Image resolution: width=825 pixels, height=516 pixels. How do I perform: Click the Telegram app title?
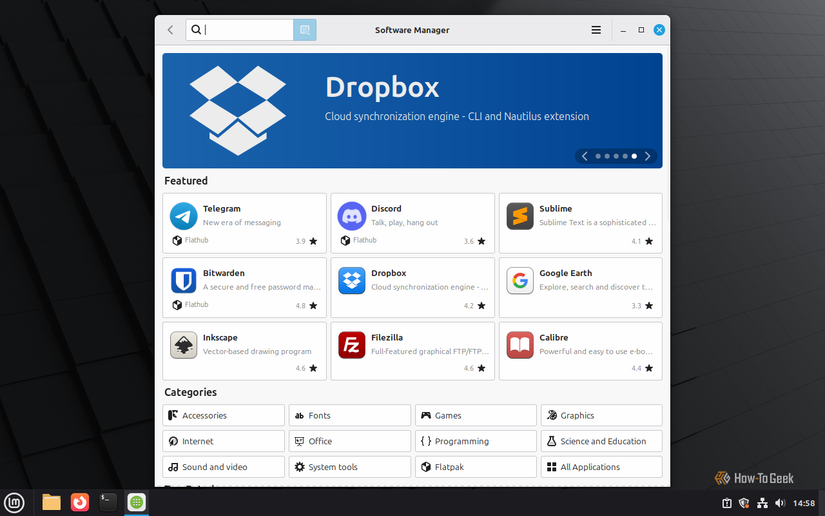tap(222, 209)
